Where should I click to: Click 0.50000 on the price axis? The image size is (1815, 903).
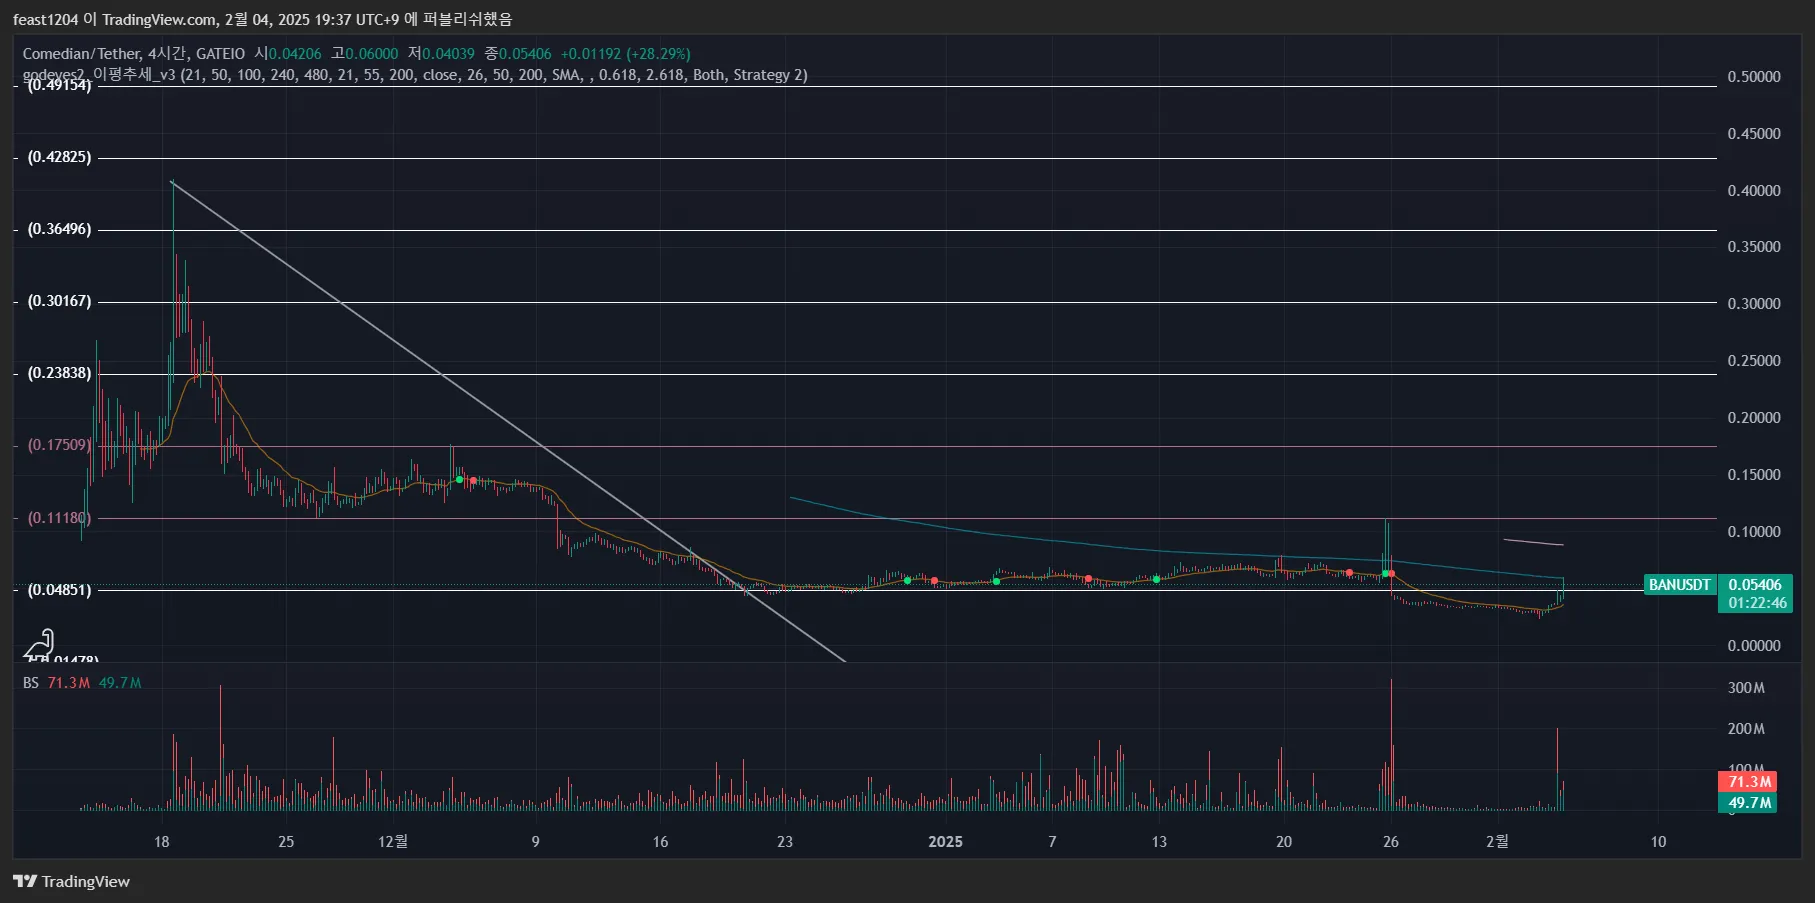1754,77
